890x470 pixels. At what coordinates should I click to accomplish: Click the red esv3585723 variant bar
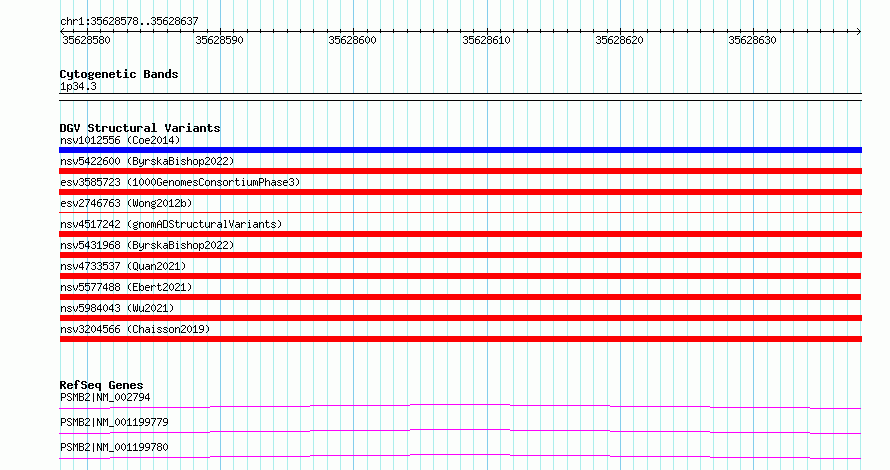pos(460,192)
